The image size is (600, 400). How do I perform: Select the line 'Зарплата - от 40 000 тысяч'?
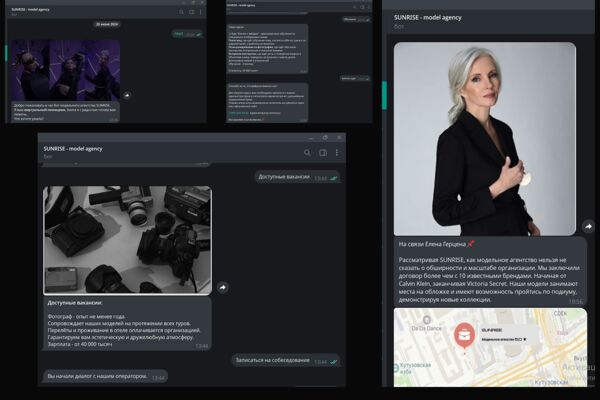coord(80,344)
